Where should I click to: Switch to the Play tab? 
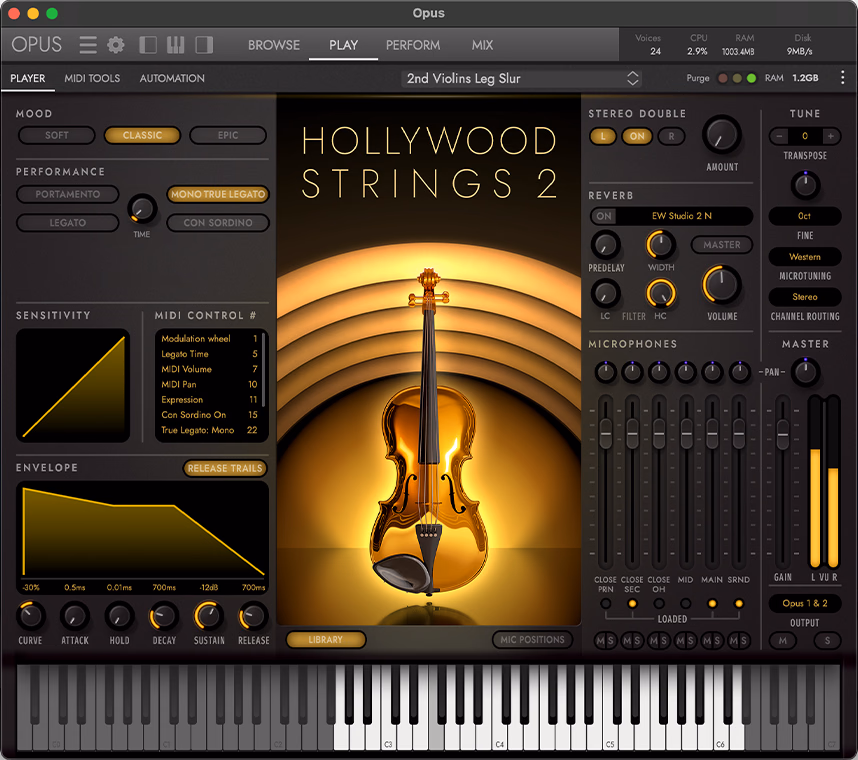coord(343,45)
